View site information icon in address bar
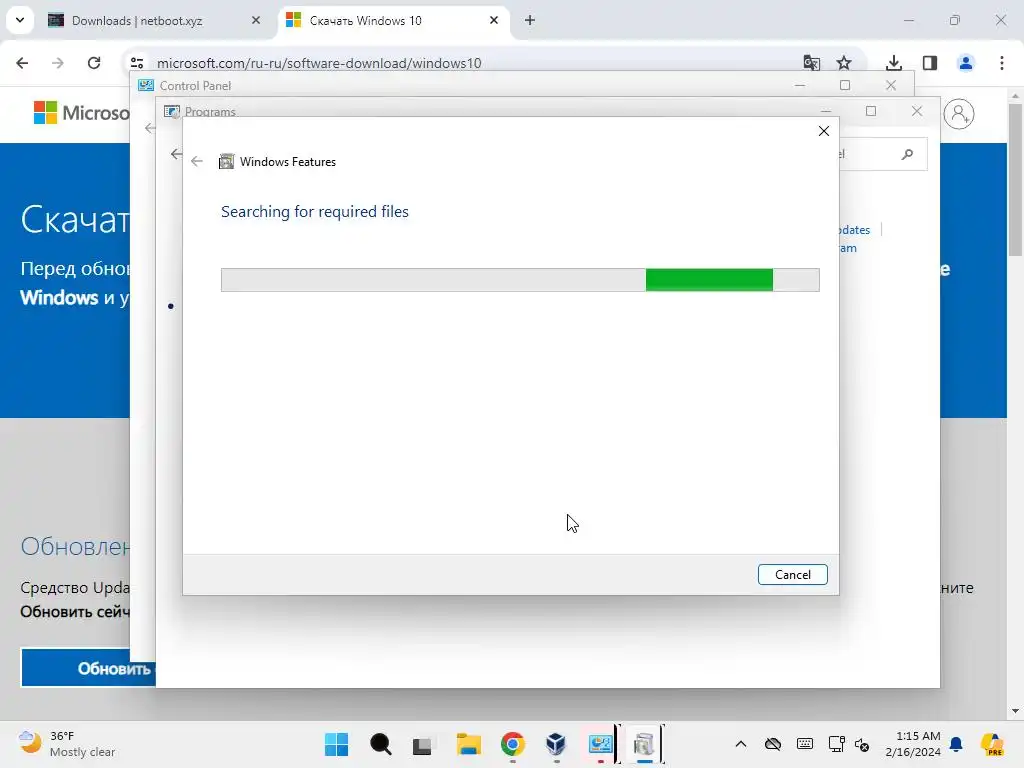 click(137, 63)
